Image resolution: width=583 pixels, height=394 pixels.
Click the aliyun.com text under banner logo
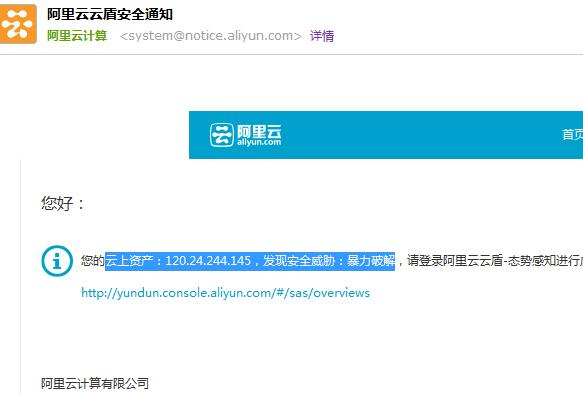[259, 142]
